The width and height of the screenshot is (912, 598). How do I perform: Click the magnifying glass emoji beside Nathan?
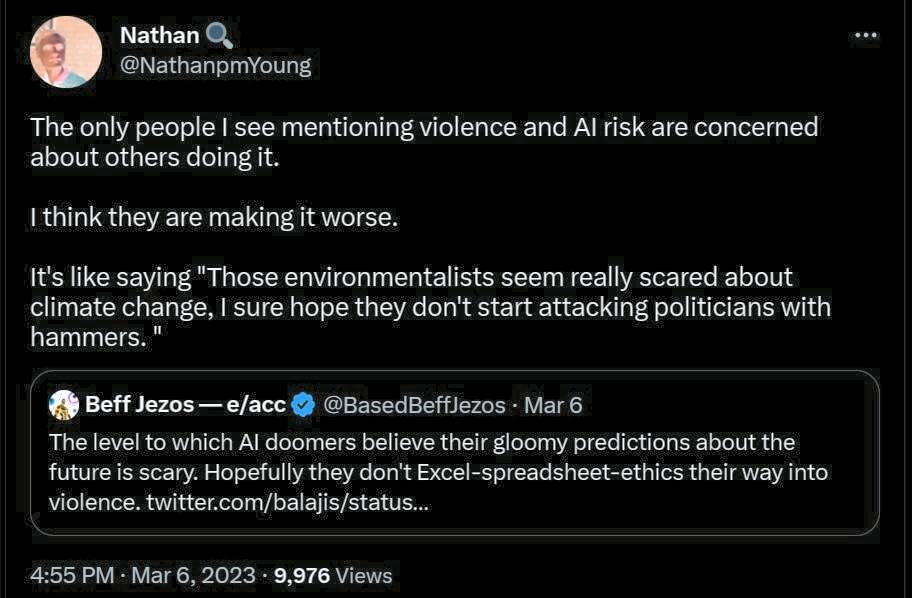point(219,37)
